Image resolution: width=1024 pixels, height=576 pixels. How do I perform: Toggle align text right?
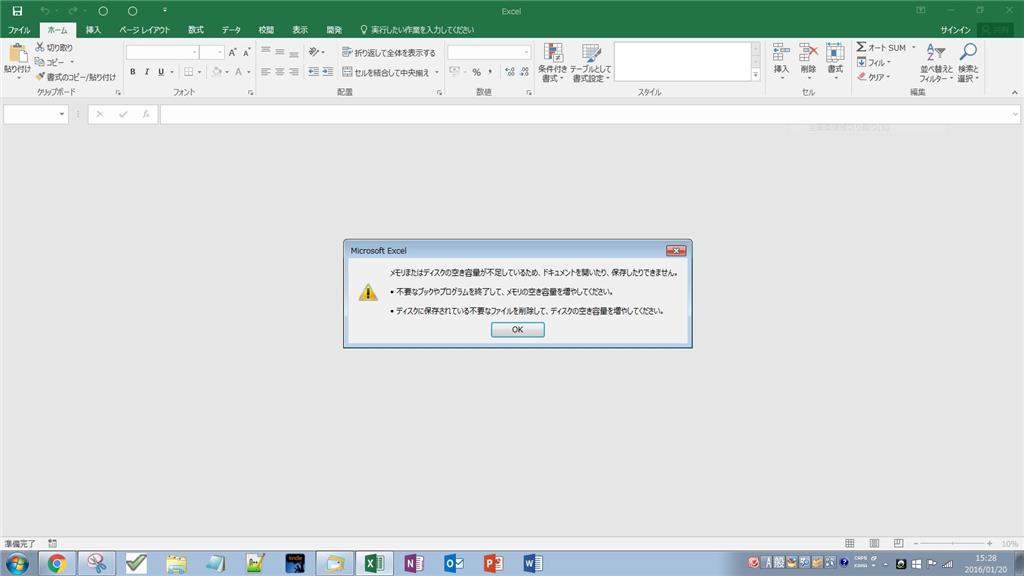coord(294,72)
